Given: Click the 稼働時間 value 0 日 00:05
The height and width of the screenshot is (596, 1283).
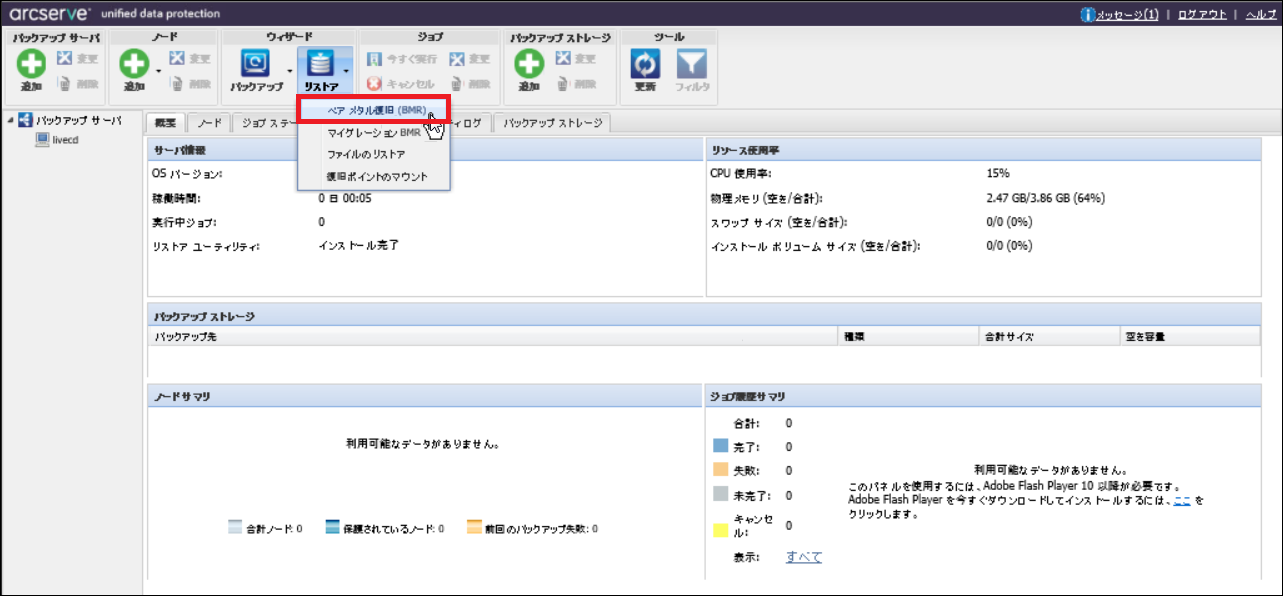Looking at the screenshot, I should pyautogui.click(x=345, y=198).
